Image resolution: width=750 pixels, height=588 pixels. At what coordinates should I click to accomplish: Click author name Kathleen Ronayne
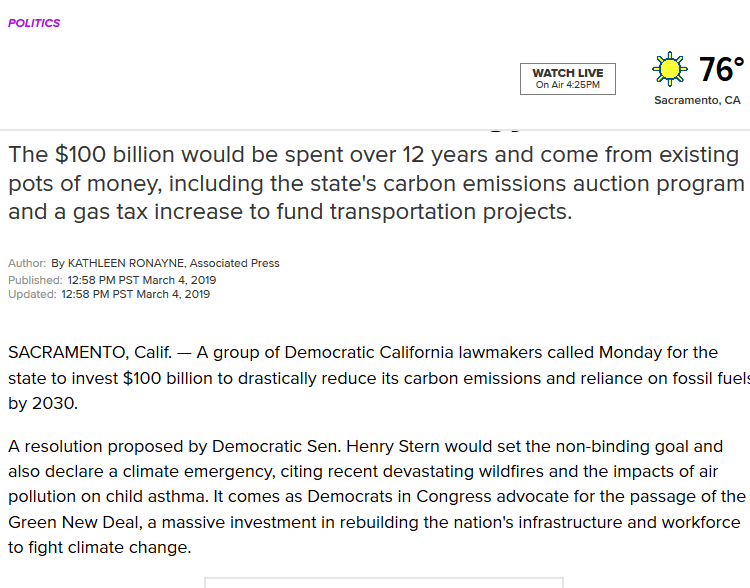point(125,263)
